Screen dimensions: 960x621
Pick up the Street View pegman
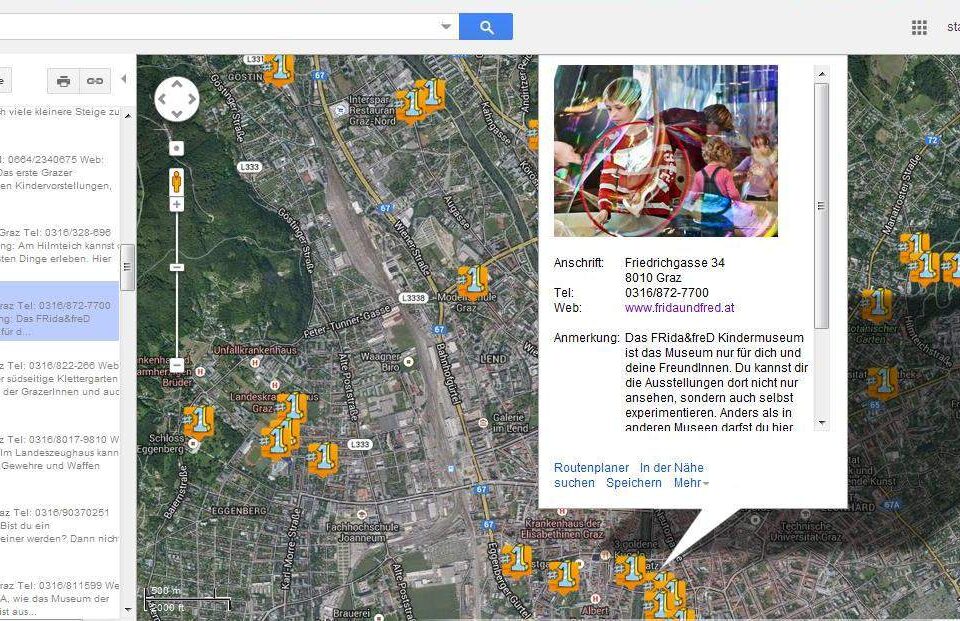pos(177,181)
